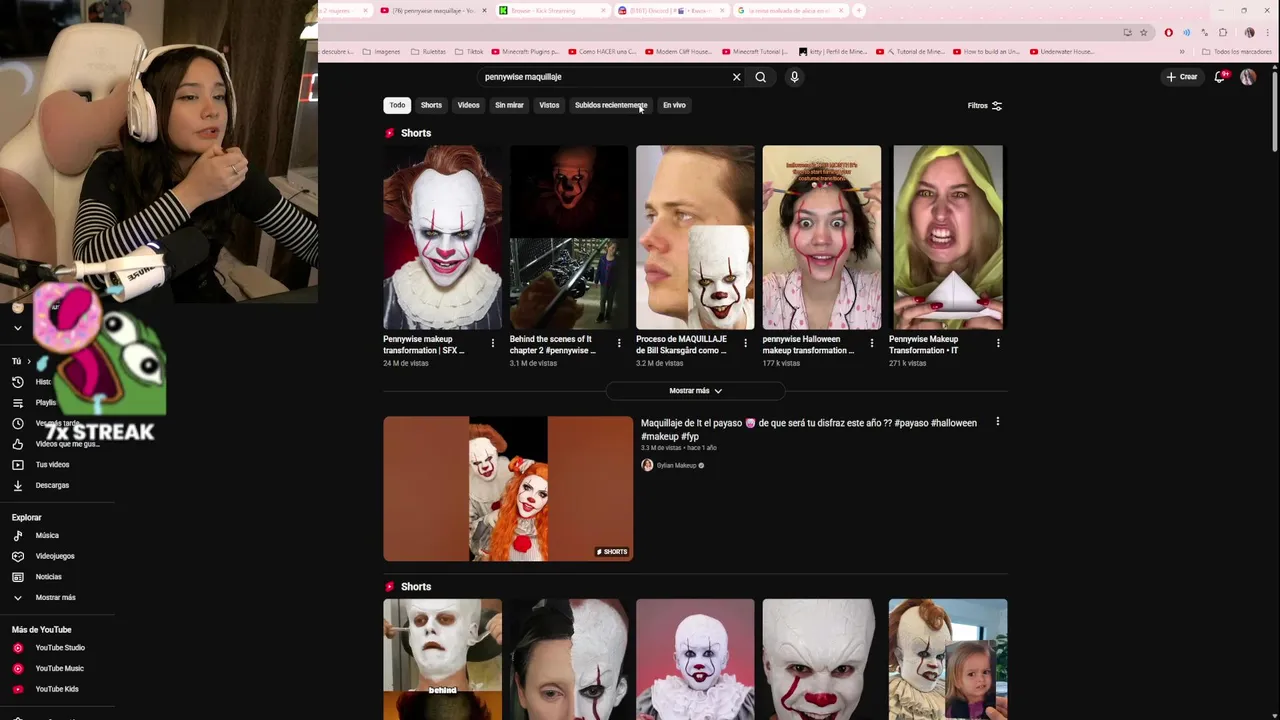
Task: Open the account avatar menu on YouTube
Action: pyautogui.click(x=1248, y=77)
